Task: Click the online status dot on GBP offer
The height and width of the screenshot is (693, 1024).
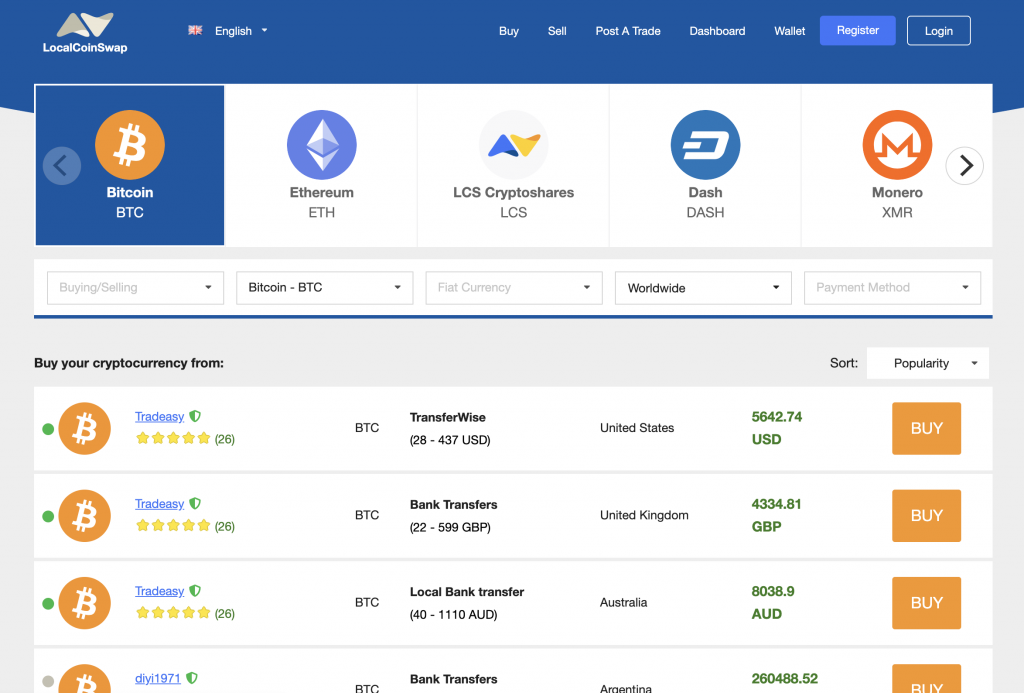Action: [x=48, y=517]
